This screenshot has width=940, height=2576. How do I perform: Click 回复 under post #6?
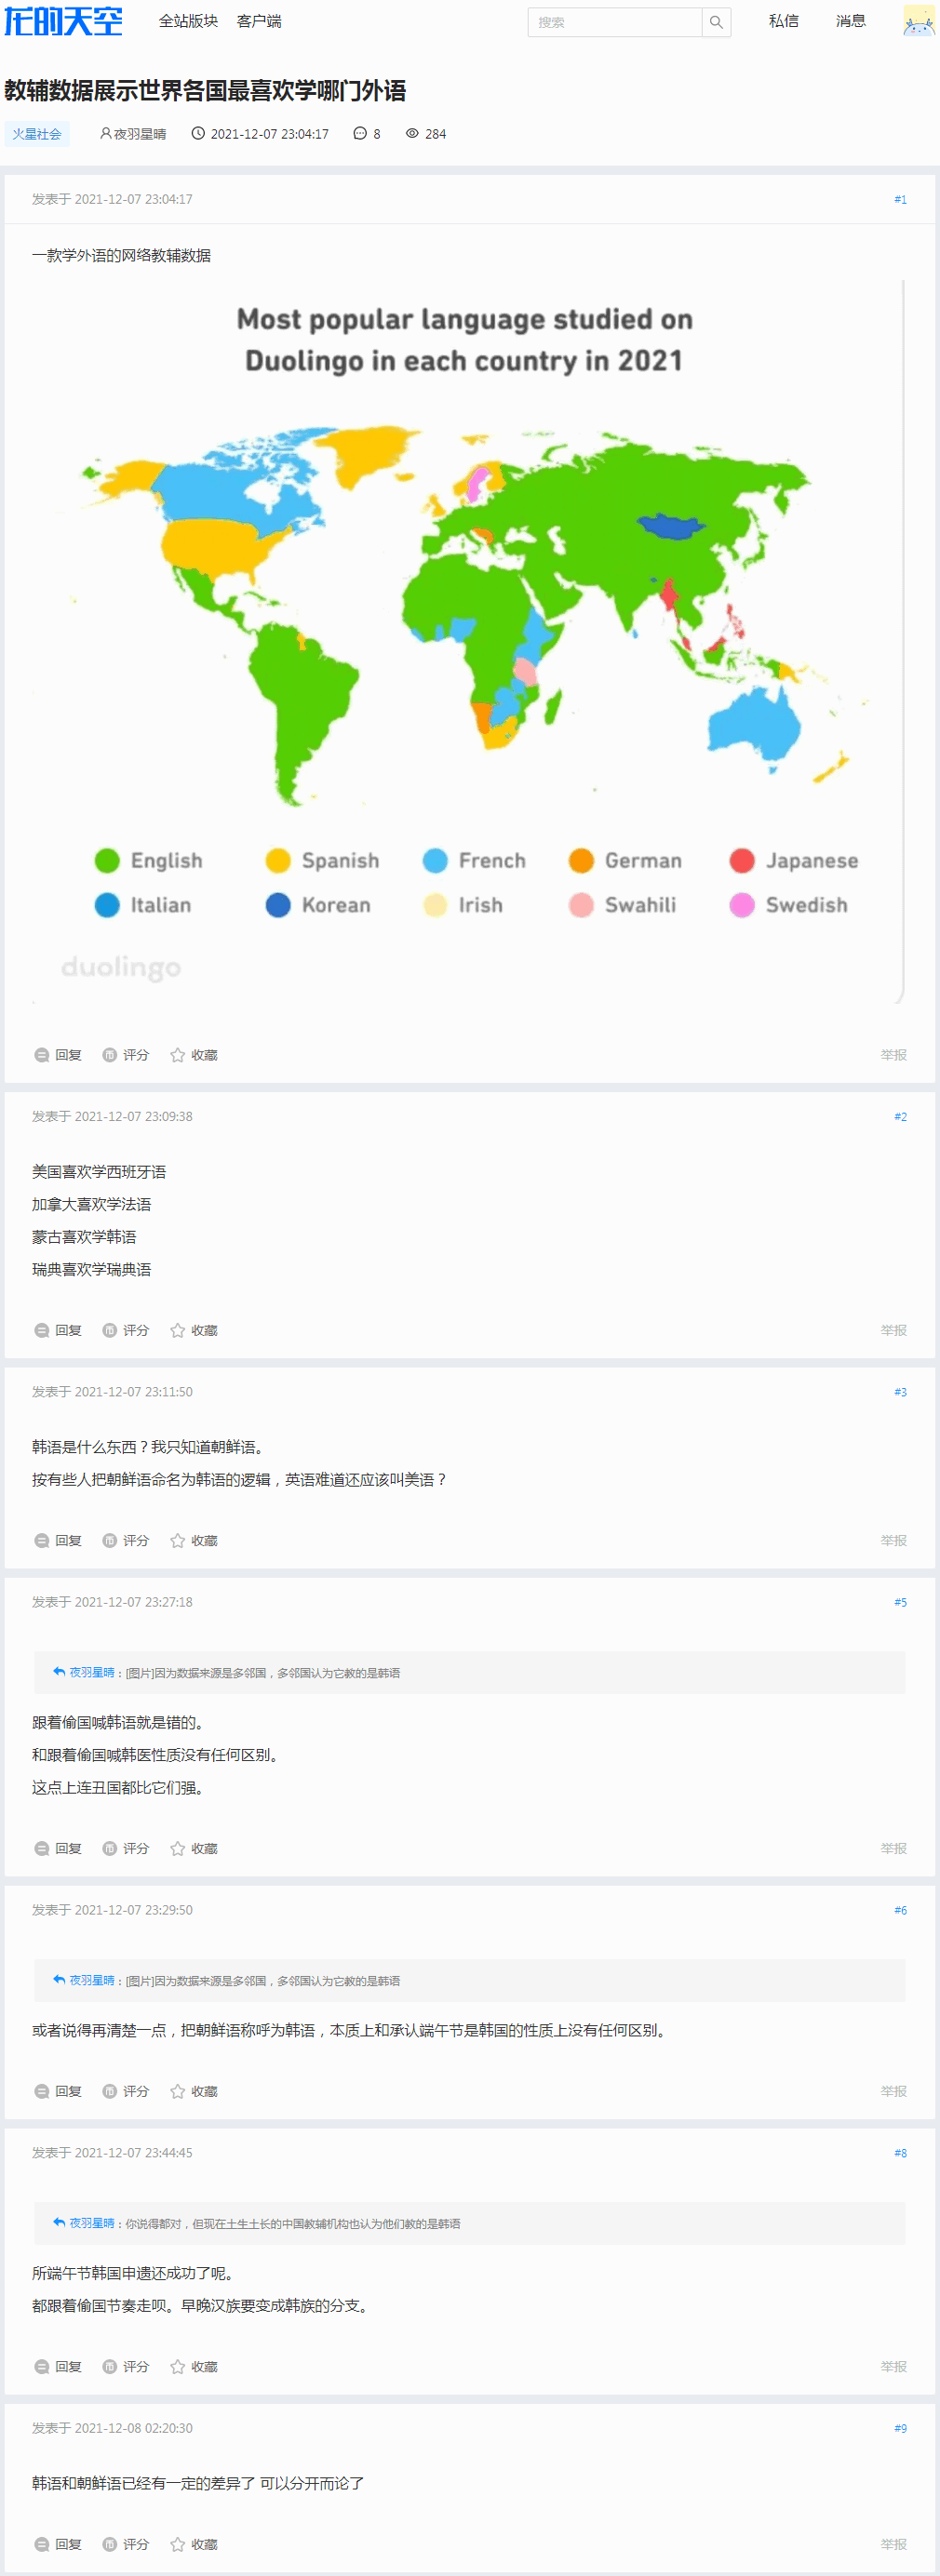pos(58,2091)
